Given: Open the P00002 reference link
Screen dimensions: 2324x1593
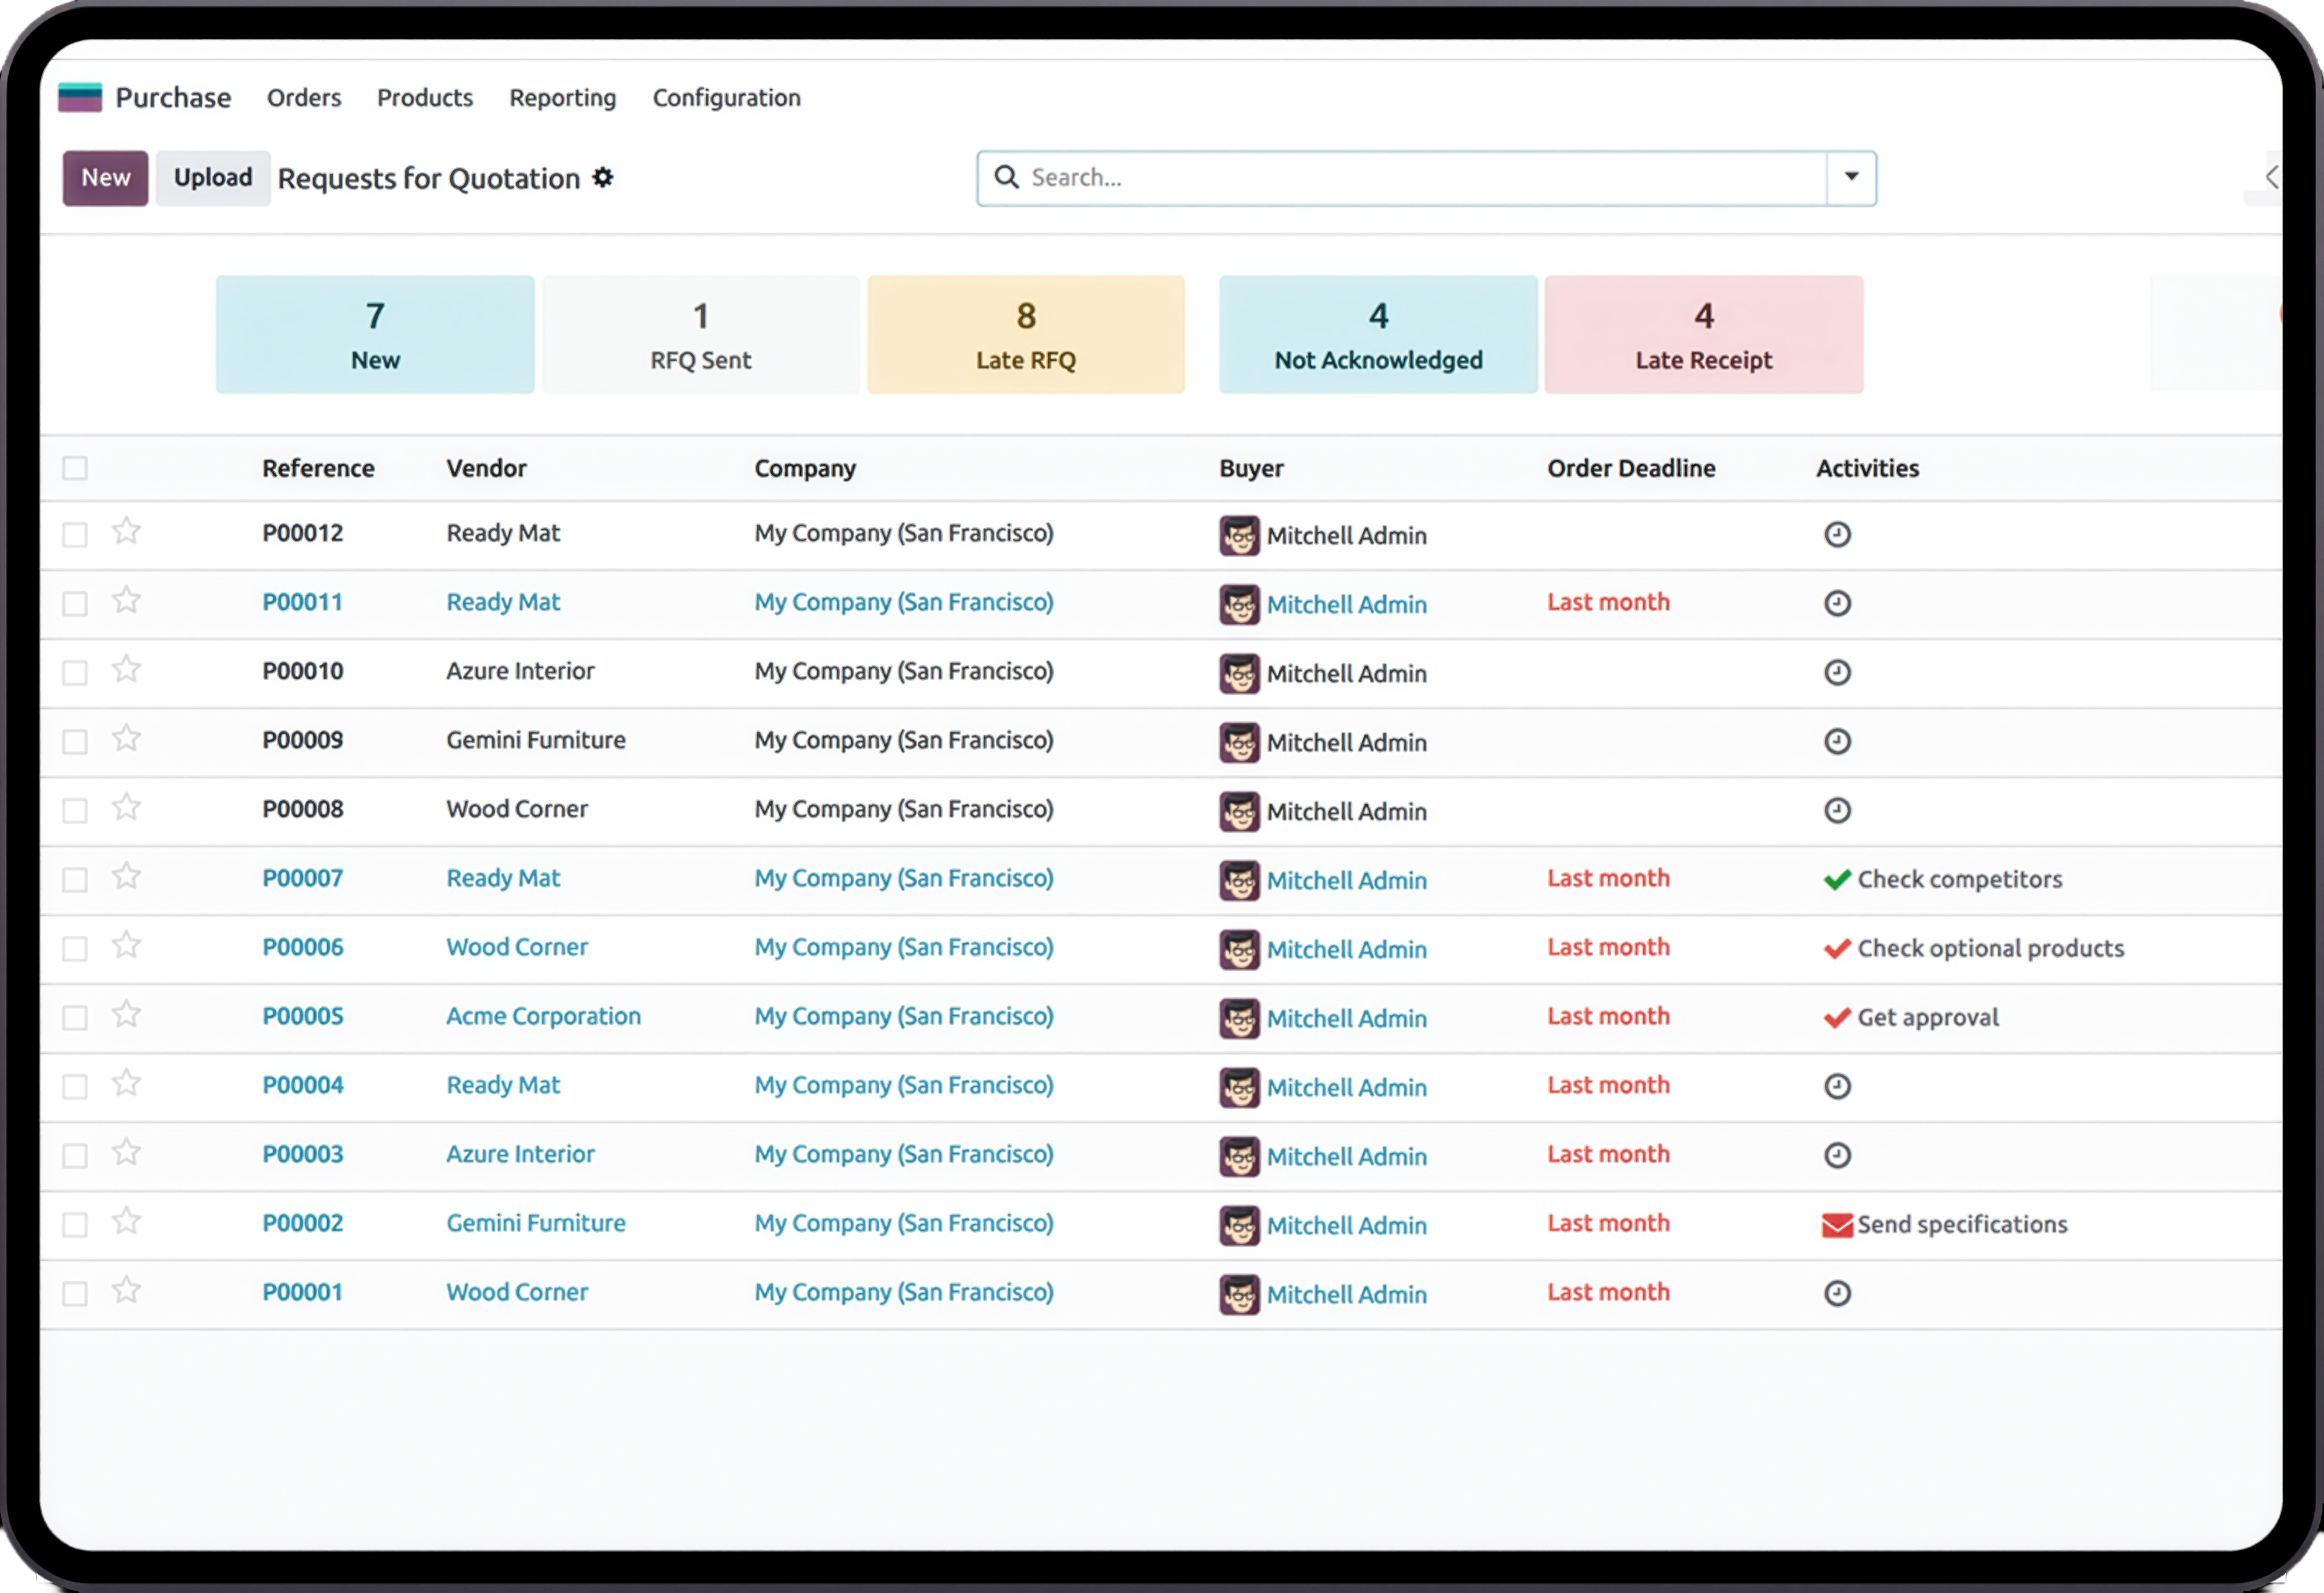Looking at the screenshot, I should click(302, 1223).
